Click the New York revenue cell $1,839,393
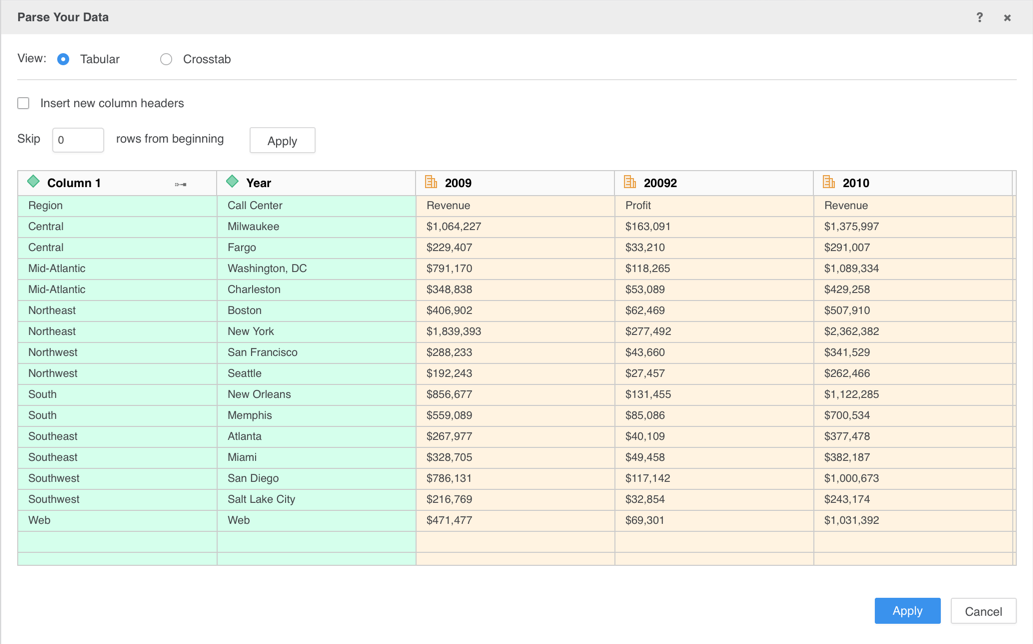The image size is (1033, 644). click(454, 331)
